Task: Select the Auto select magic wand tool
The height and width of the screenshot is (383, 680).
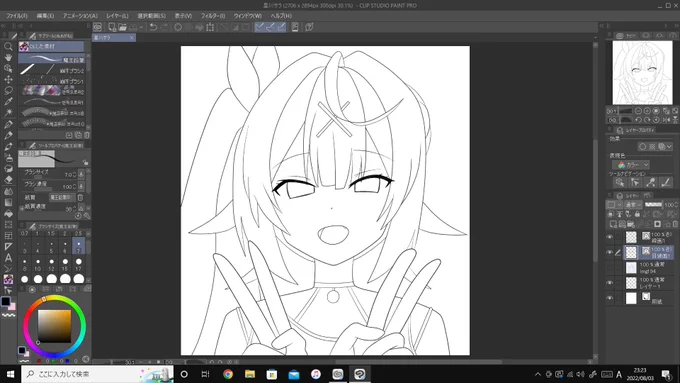Action: point(8,112)
